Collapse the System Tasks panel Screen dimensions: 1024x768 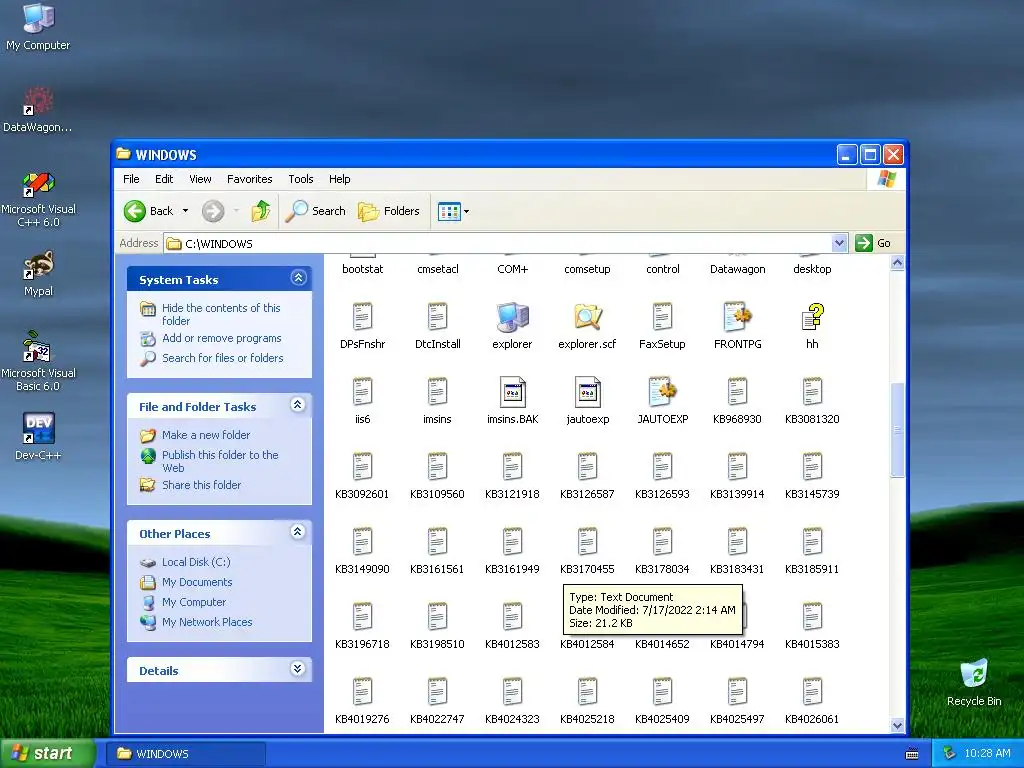tap(298, 278)
